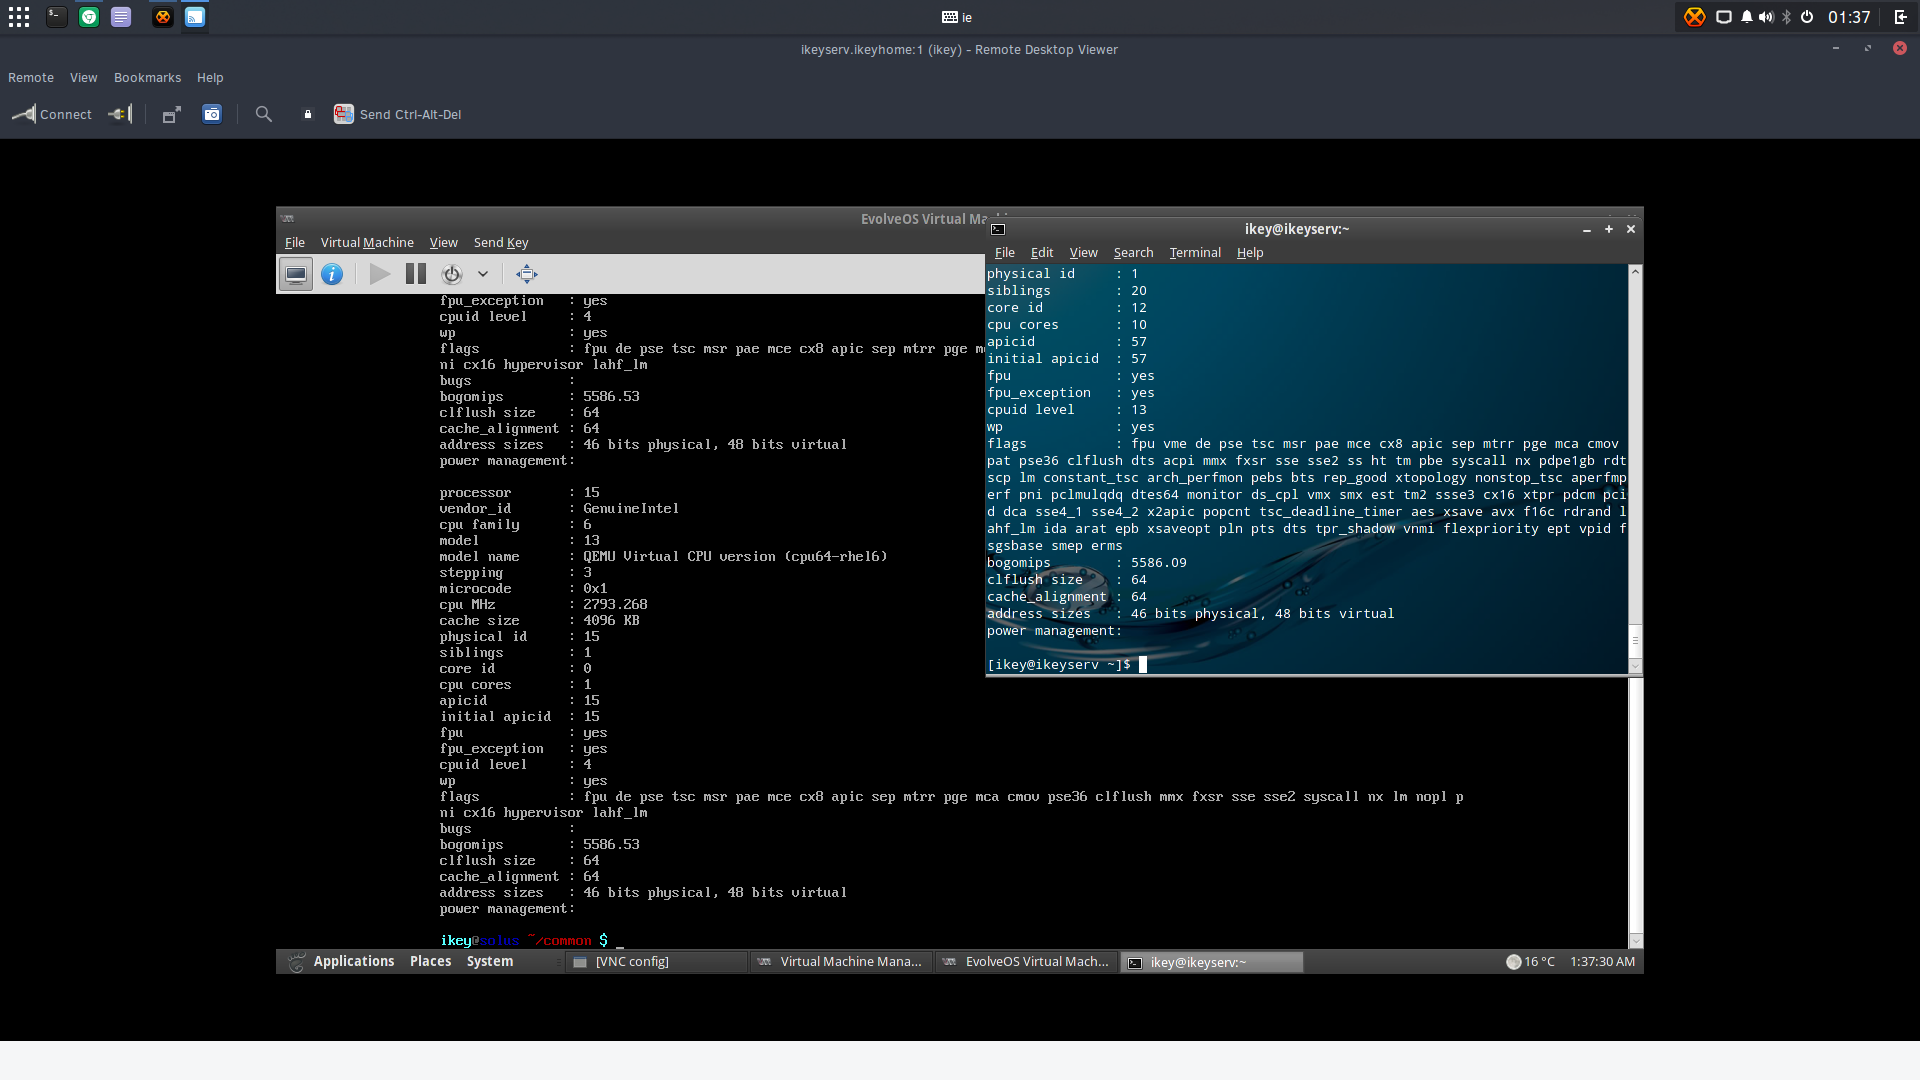Screen dimensions: 1920x1080
Task: Send Ctrl-Alt-Del to the remote machine
Action: (398, 114)
